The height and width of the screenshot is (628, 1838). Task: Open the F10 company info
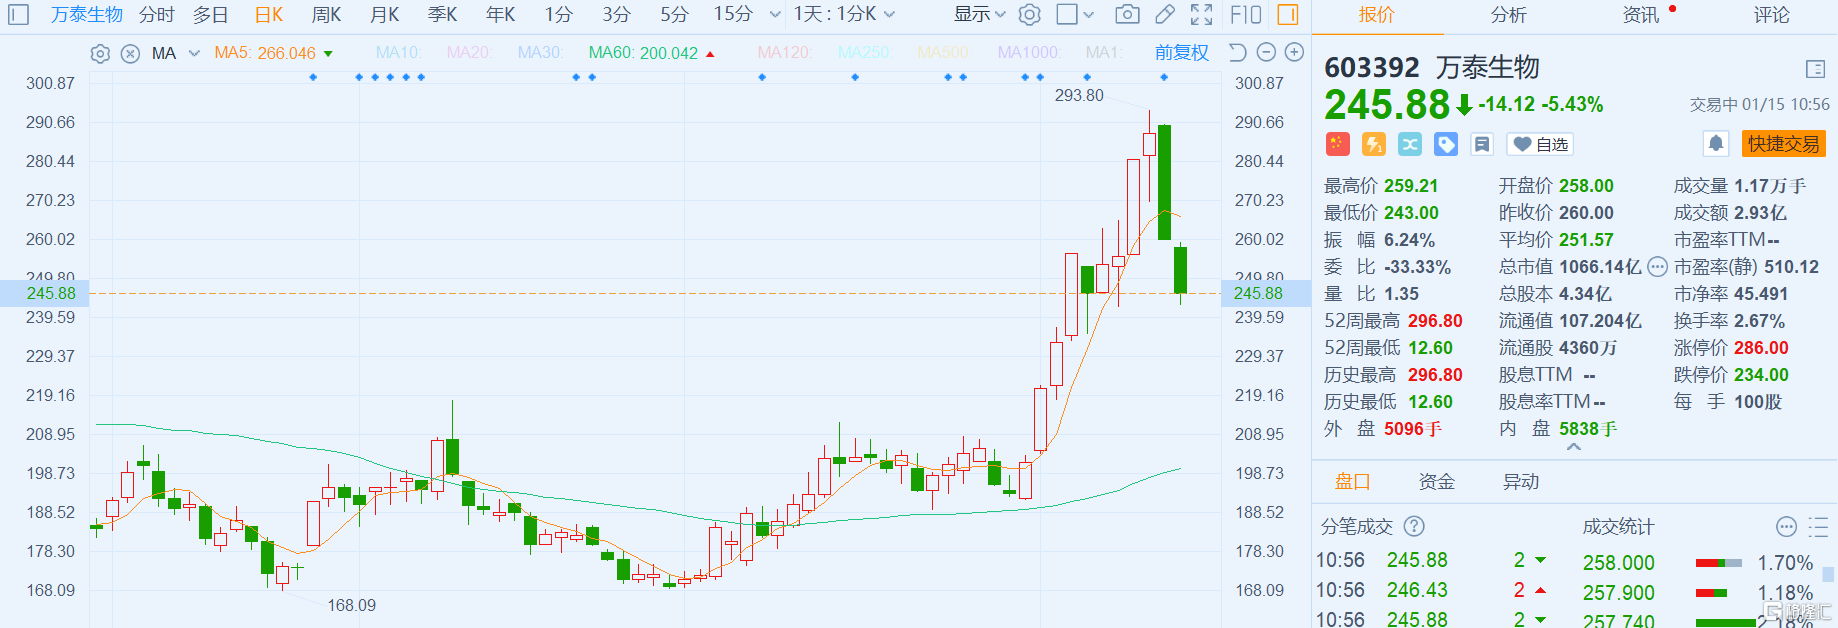click(x=1246, y=15)
